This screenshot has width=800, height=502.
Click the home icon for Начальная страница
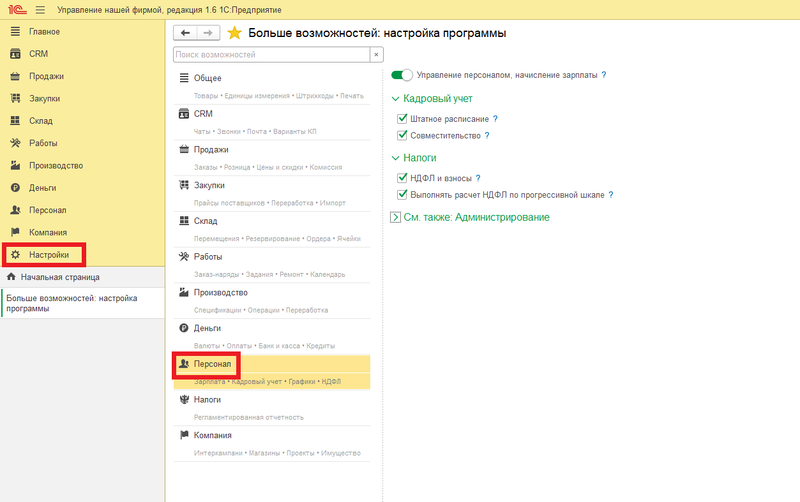11,277
